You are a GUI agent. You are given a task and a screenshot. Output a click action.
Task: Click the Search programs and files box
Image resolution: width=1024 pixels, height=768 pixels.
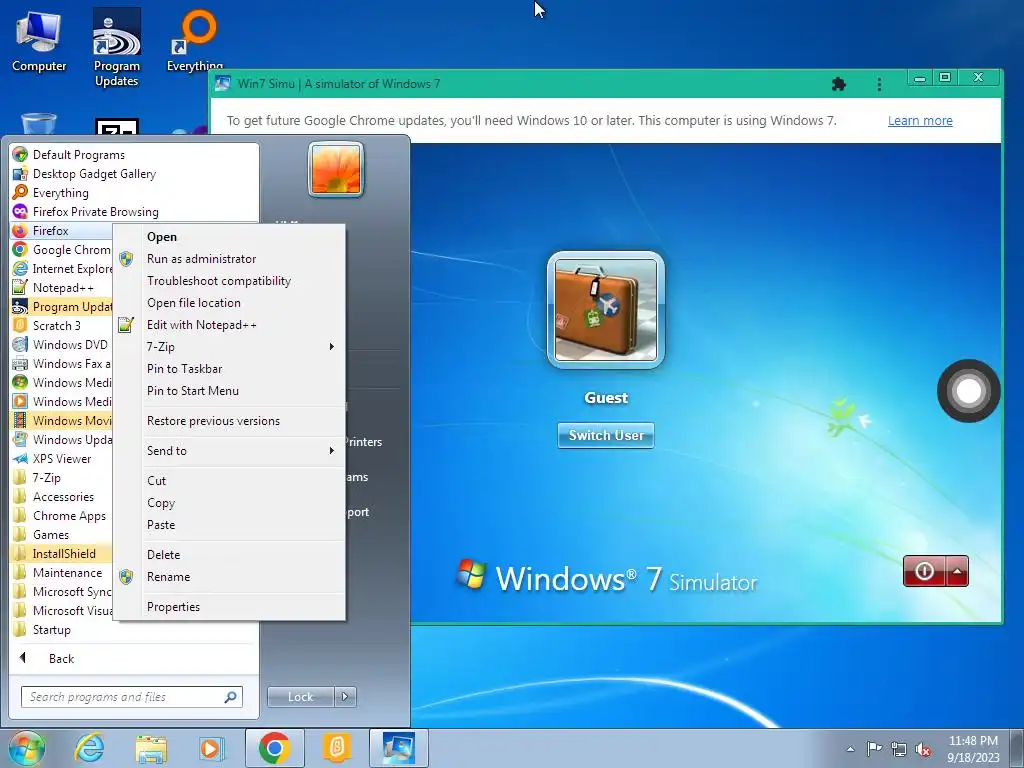point(131,697)
